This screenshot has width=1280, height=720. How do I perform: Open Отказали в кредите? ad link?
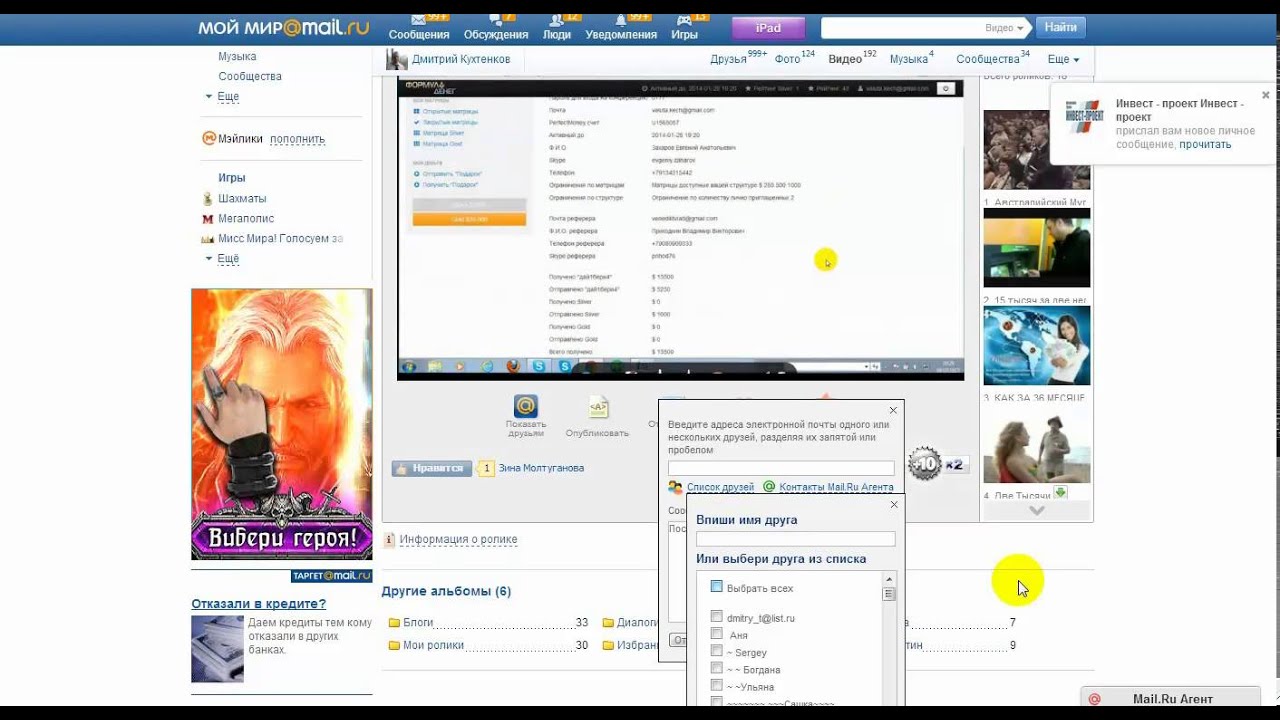259,604
